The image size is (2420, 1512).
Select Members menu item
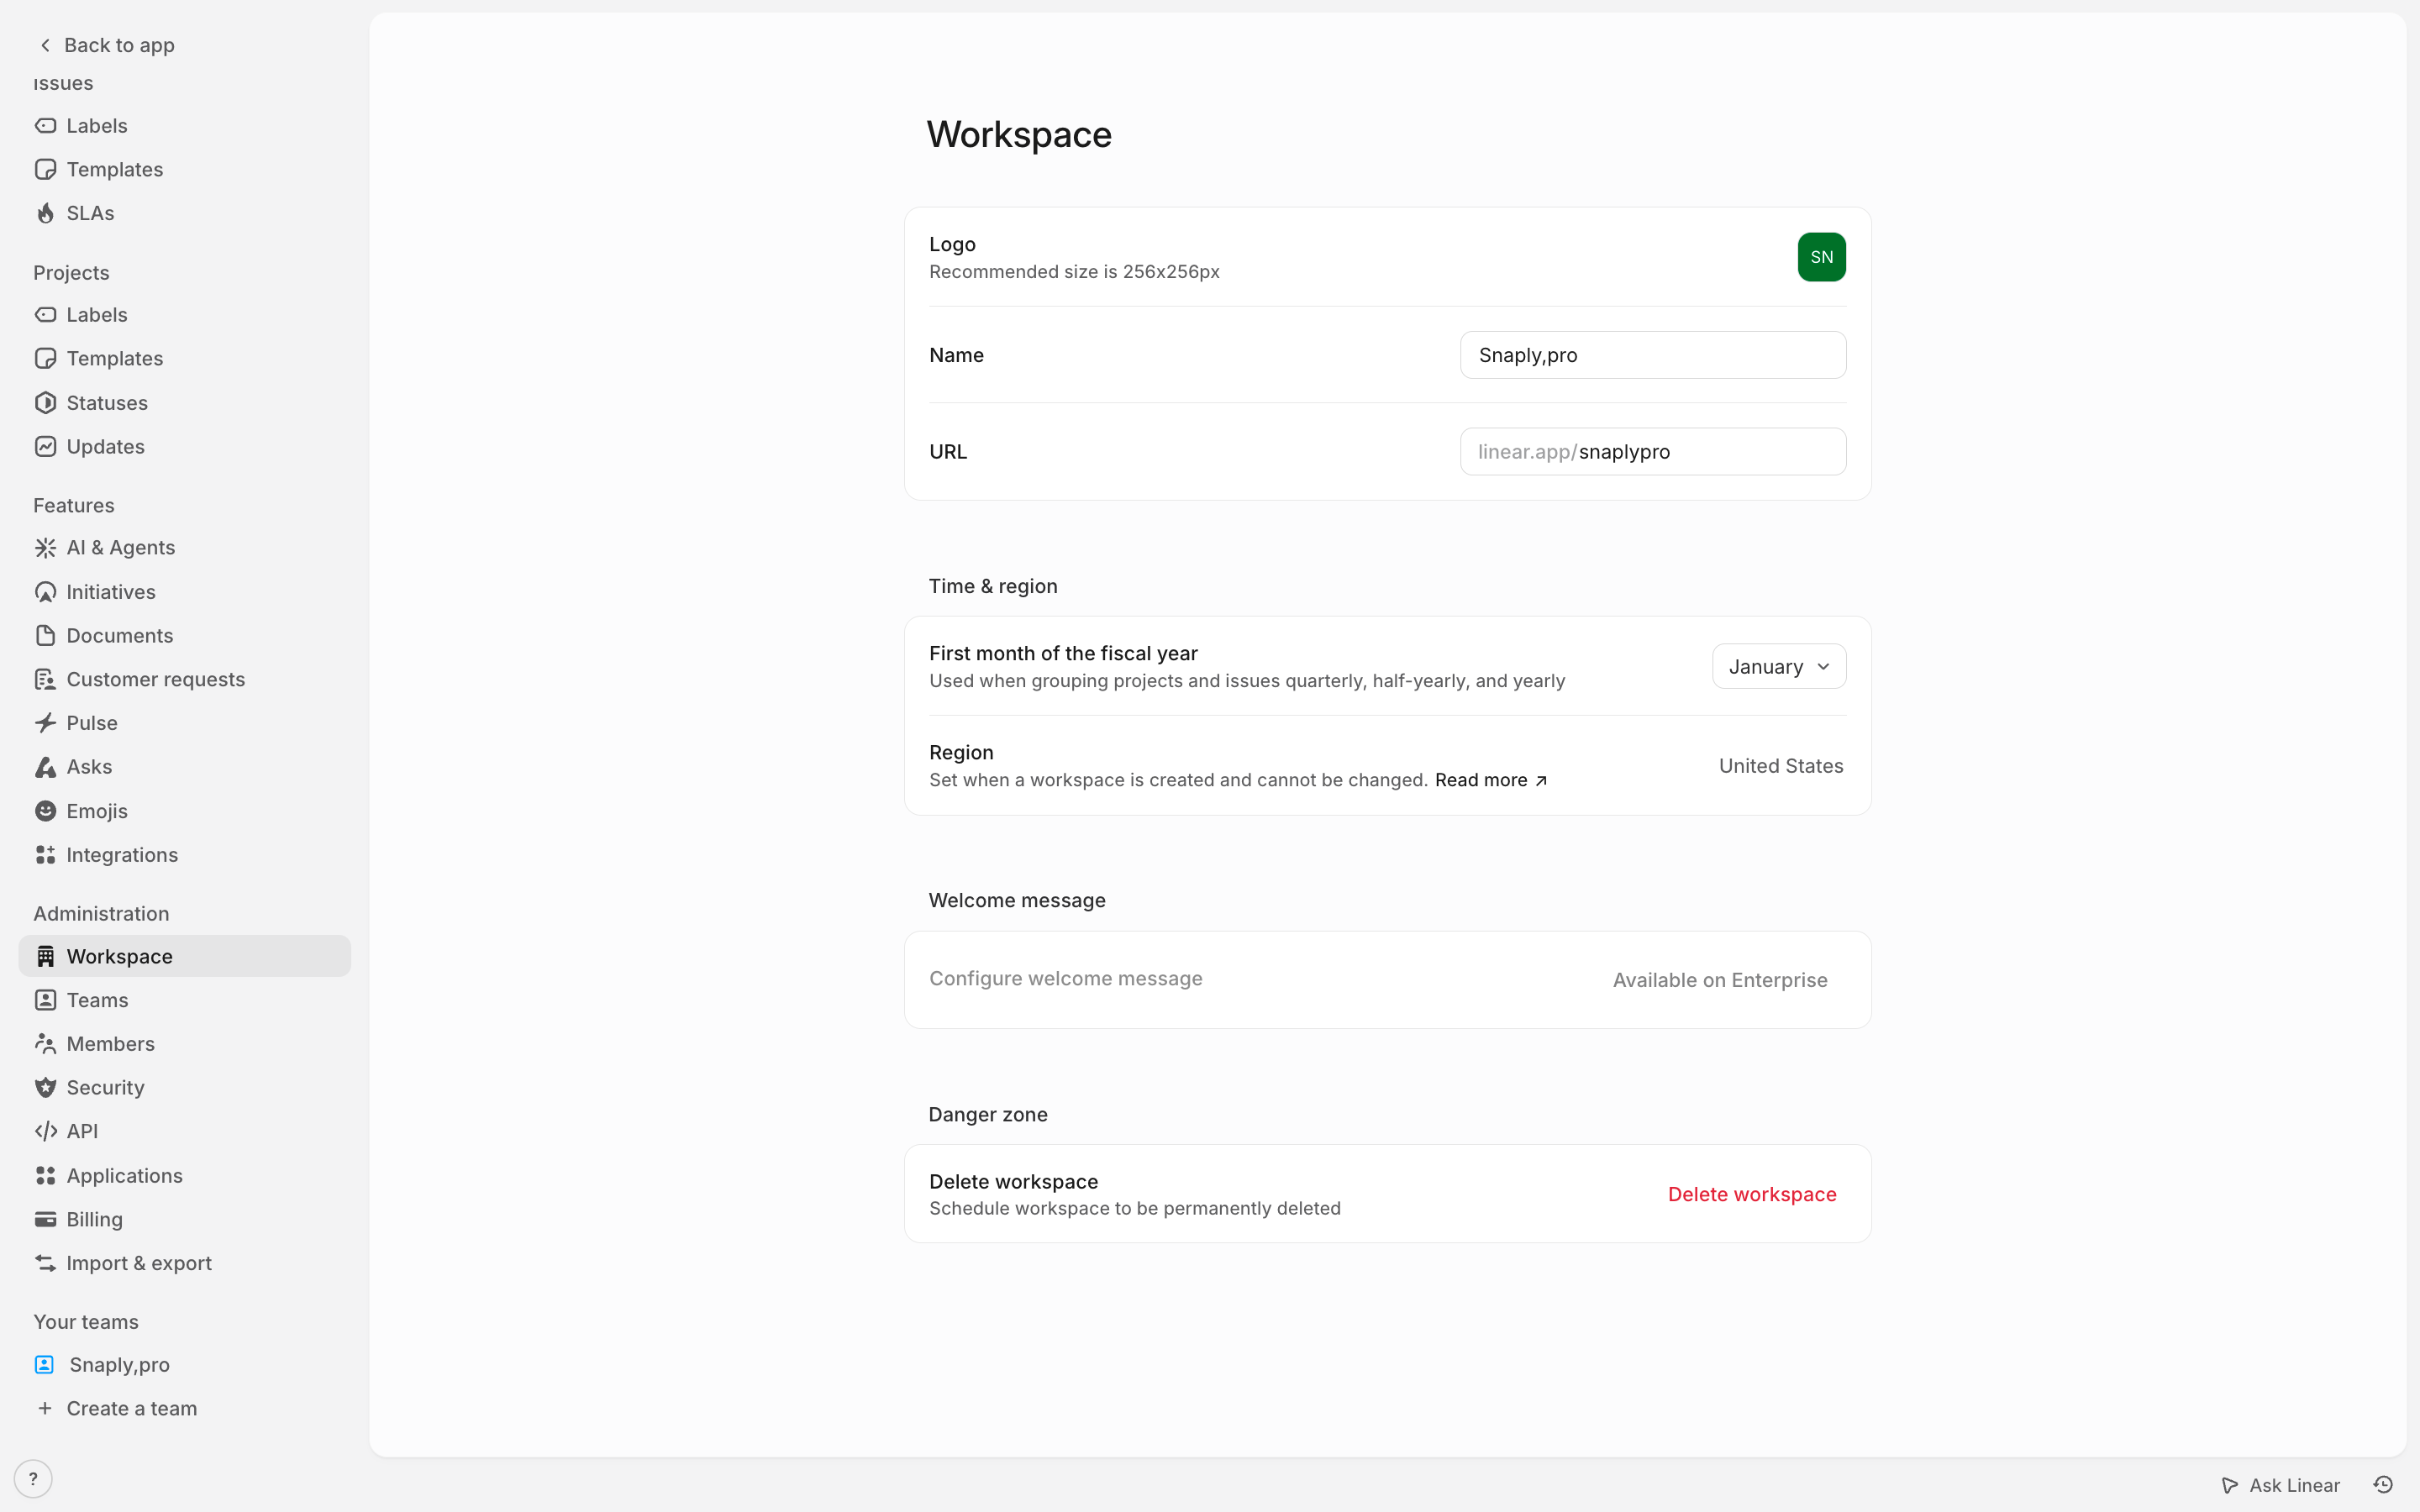click(x=185, y=1044)
